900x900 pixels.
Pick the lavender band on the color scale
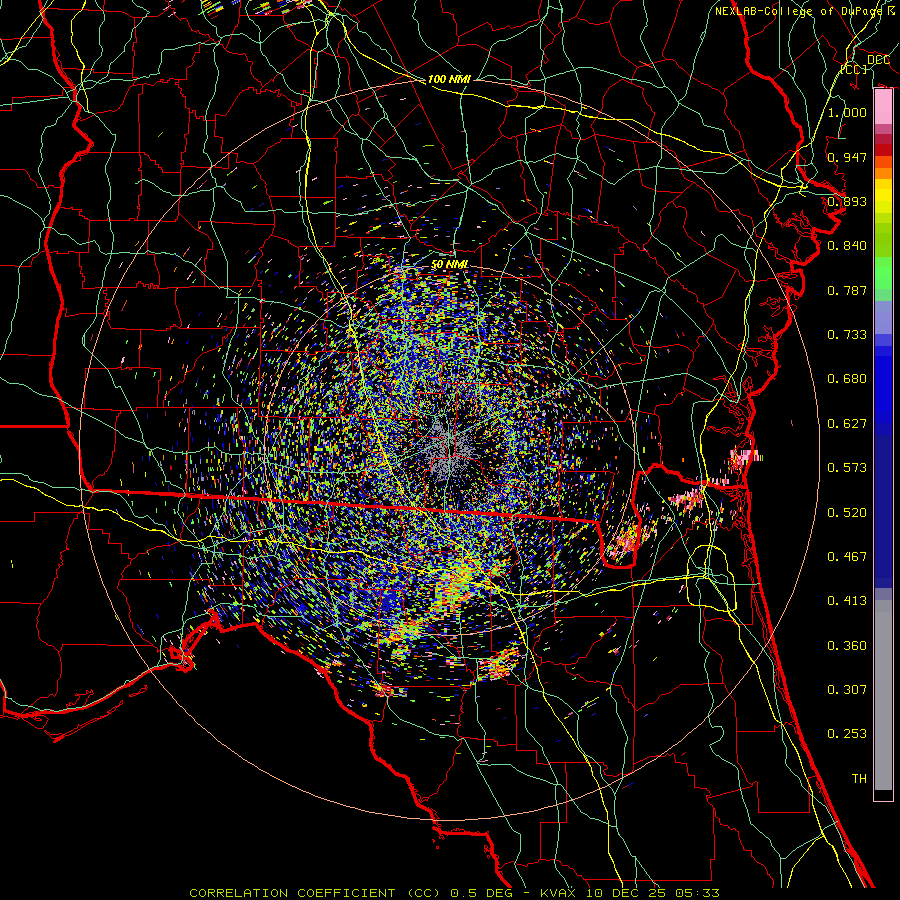(x=883, y=317)
